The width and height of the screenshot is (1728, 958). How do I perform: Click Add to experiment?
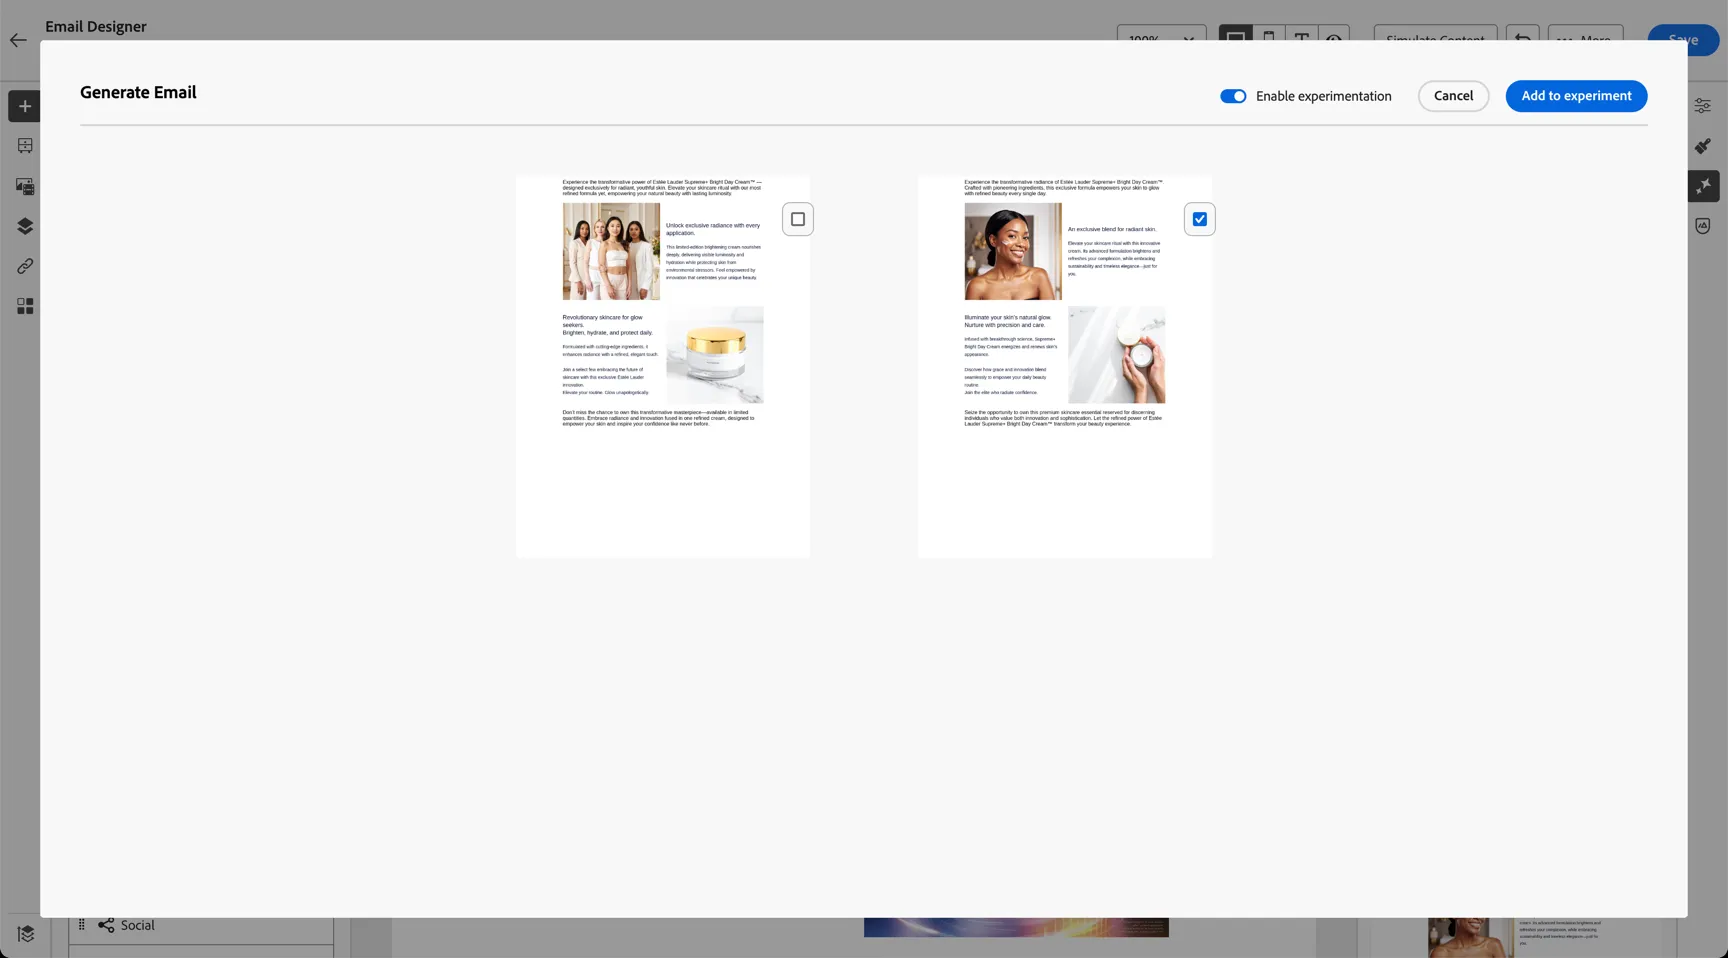1576,96
